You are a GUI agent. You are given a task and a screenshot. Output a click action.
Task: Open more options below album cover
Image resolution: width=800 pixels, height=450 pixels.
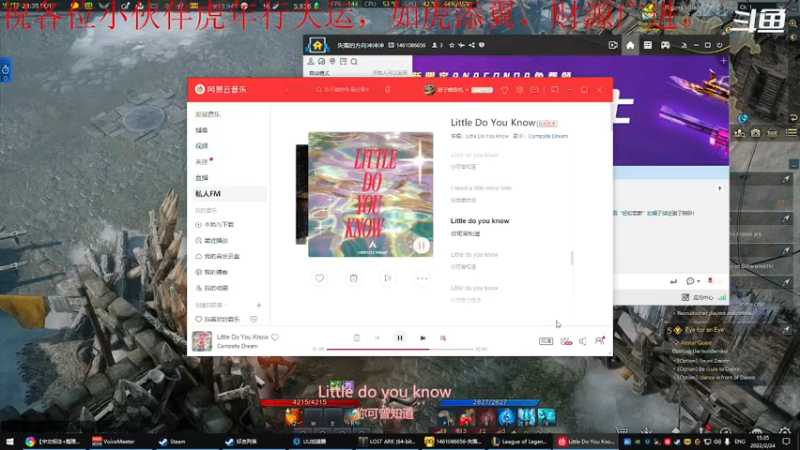[422, 278]
